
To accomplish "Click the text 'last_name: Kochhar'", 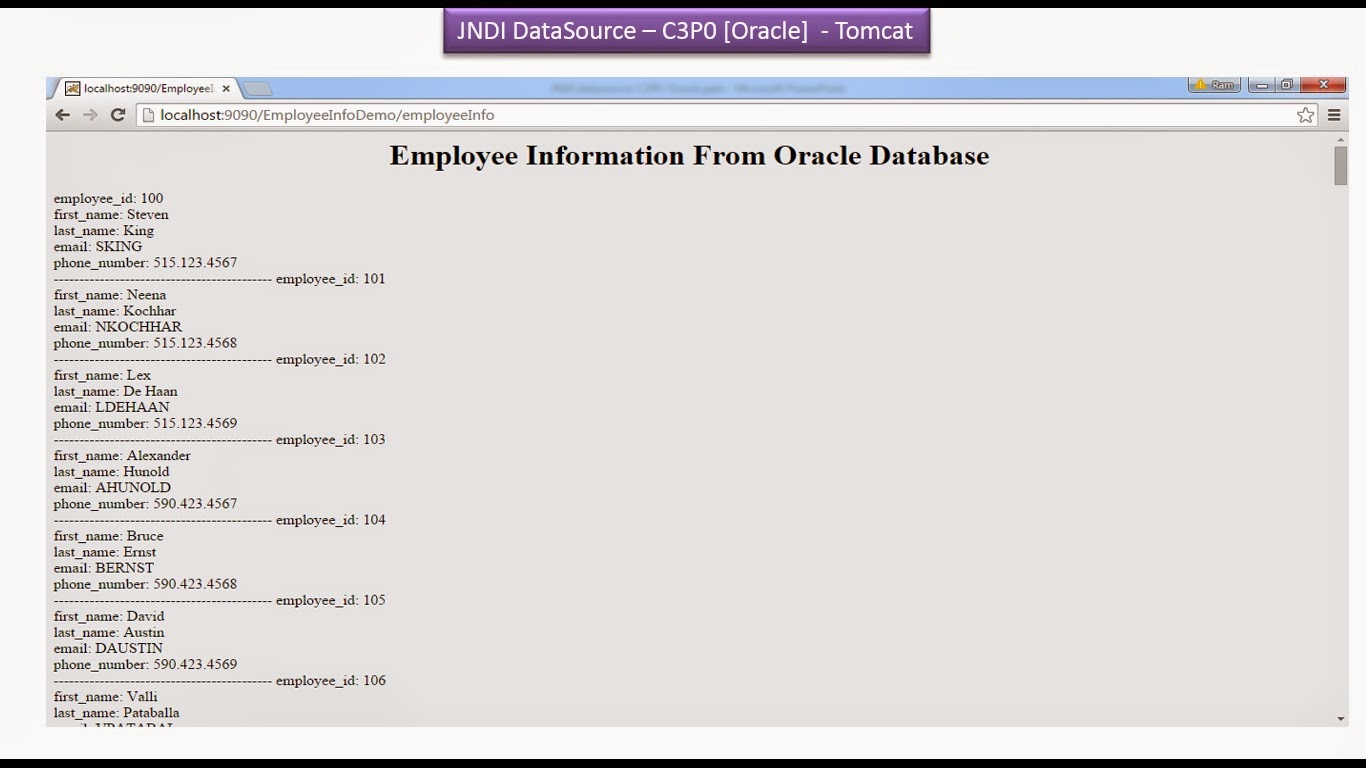I will pos(115,310).
